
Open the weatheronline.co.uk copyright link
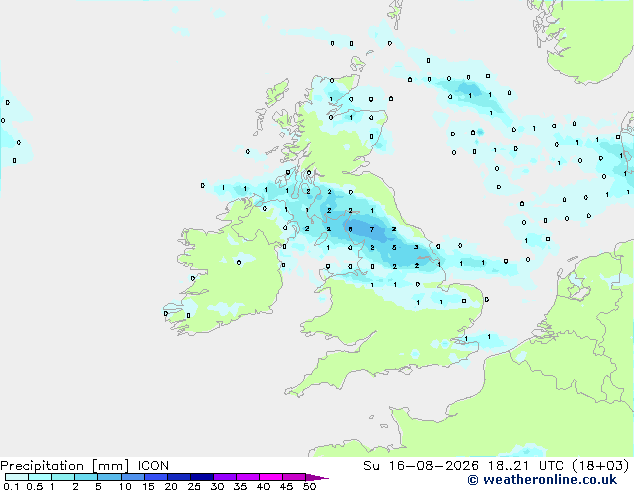click(542, 480)
